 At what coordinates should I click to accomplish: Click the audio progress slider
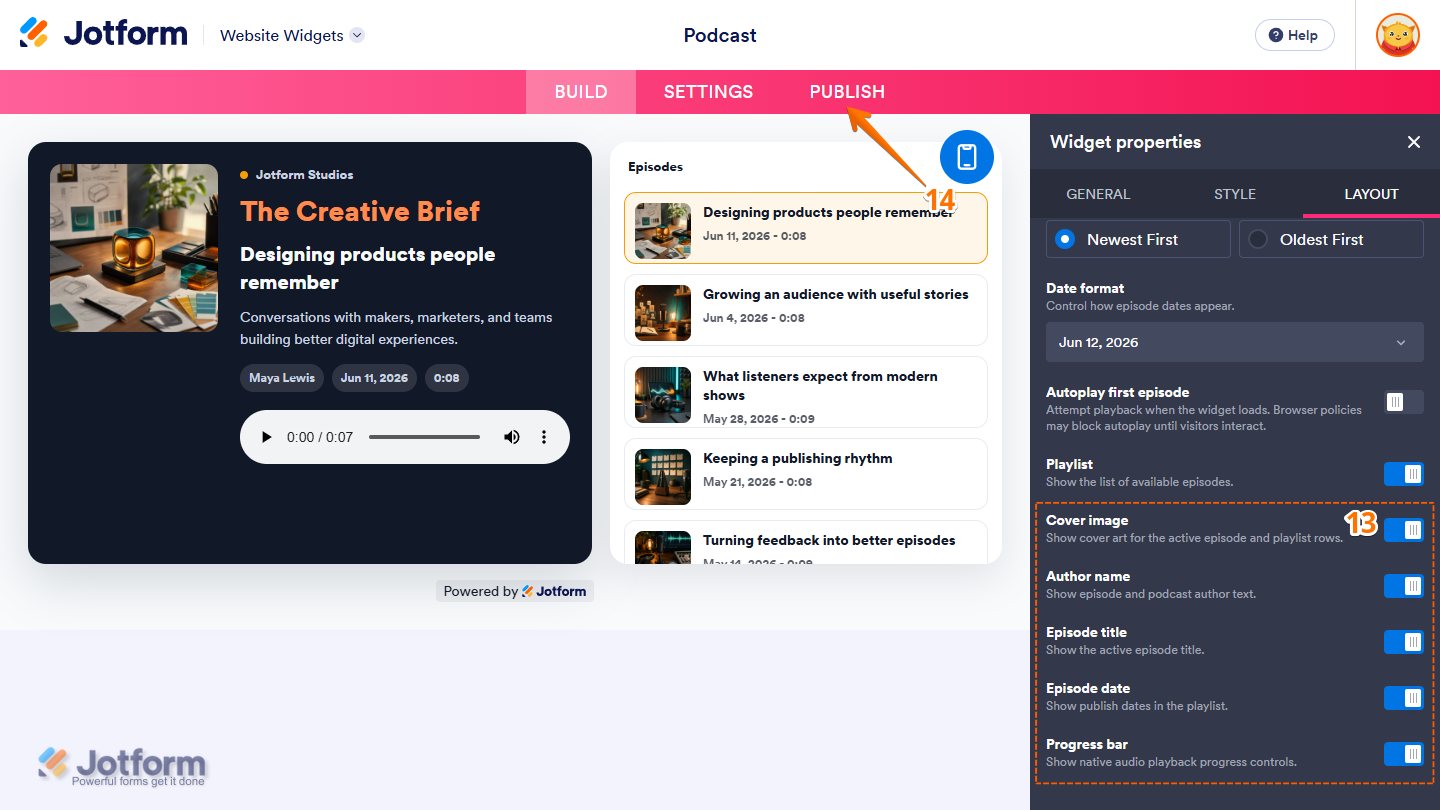click(x=424, y=437)
